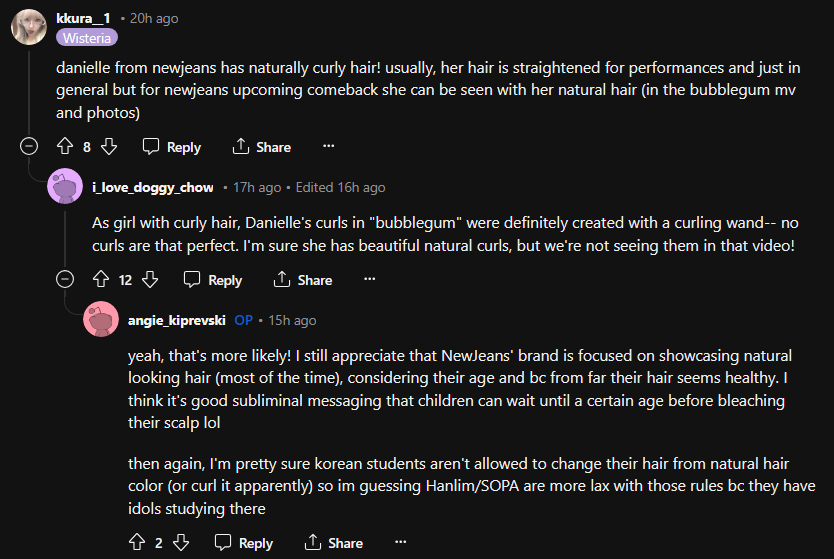Reply to angie_kiprevski's comment
The image size is (834, 559).
[x=244, y=543]
